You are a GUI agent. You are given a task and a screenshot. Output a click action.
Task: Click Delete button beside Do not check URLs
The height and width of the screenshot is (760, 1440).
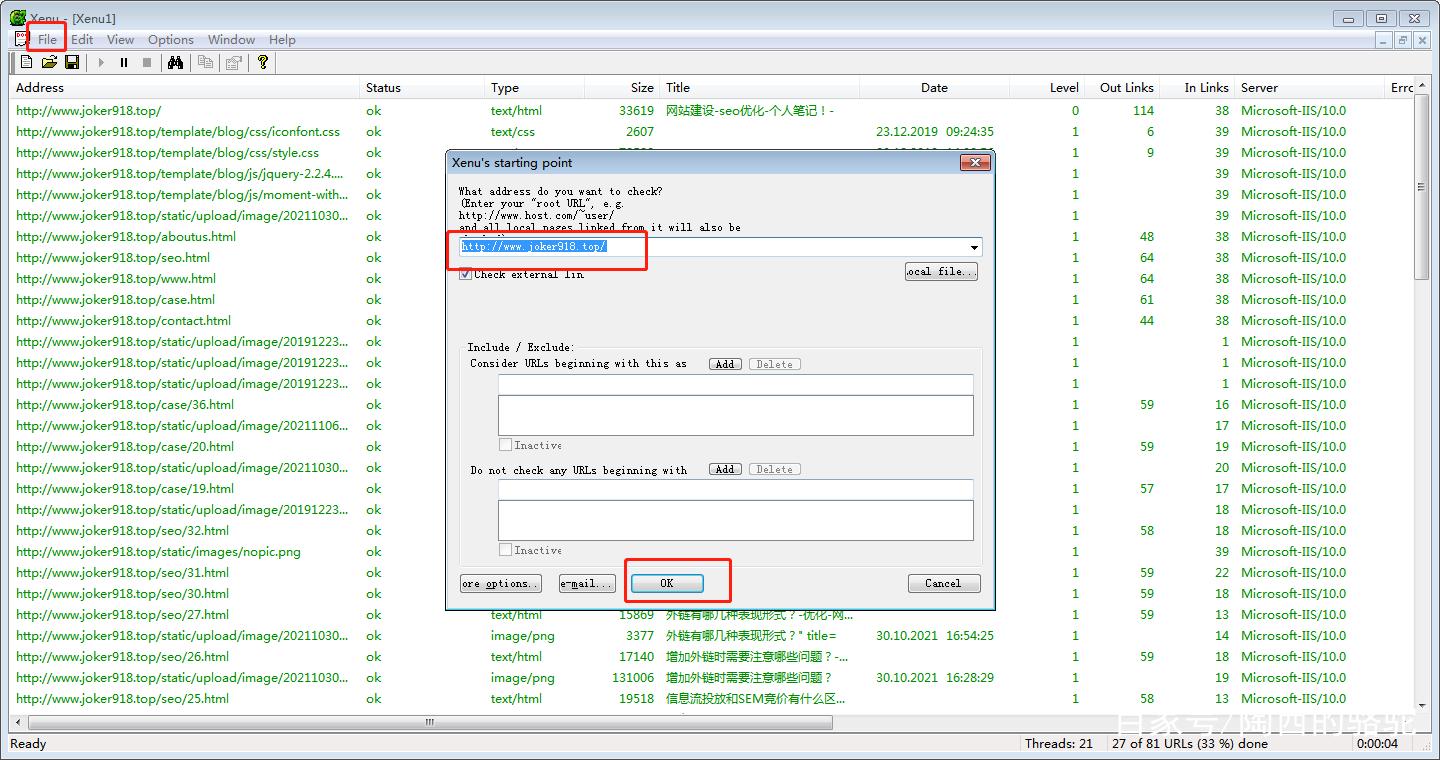[x=775, y=469]
